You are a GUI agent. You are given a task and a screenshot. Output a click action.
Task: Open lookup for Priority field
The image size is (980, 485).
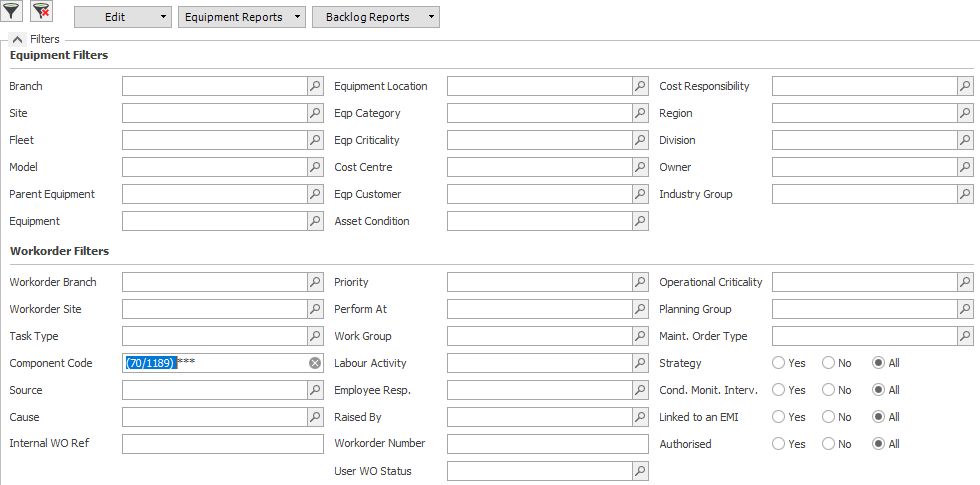point(640,282)
